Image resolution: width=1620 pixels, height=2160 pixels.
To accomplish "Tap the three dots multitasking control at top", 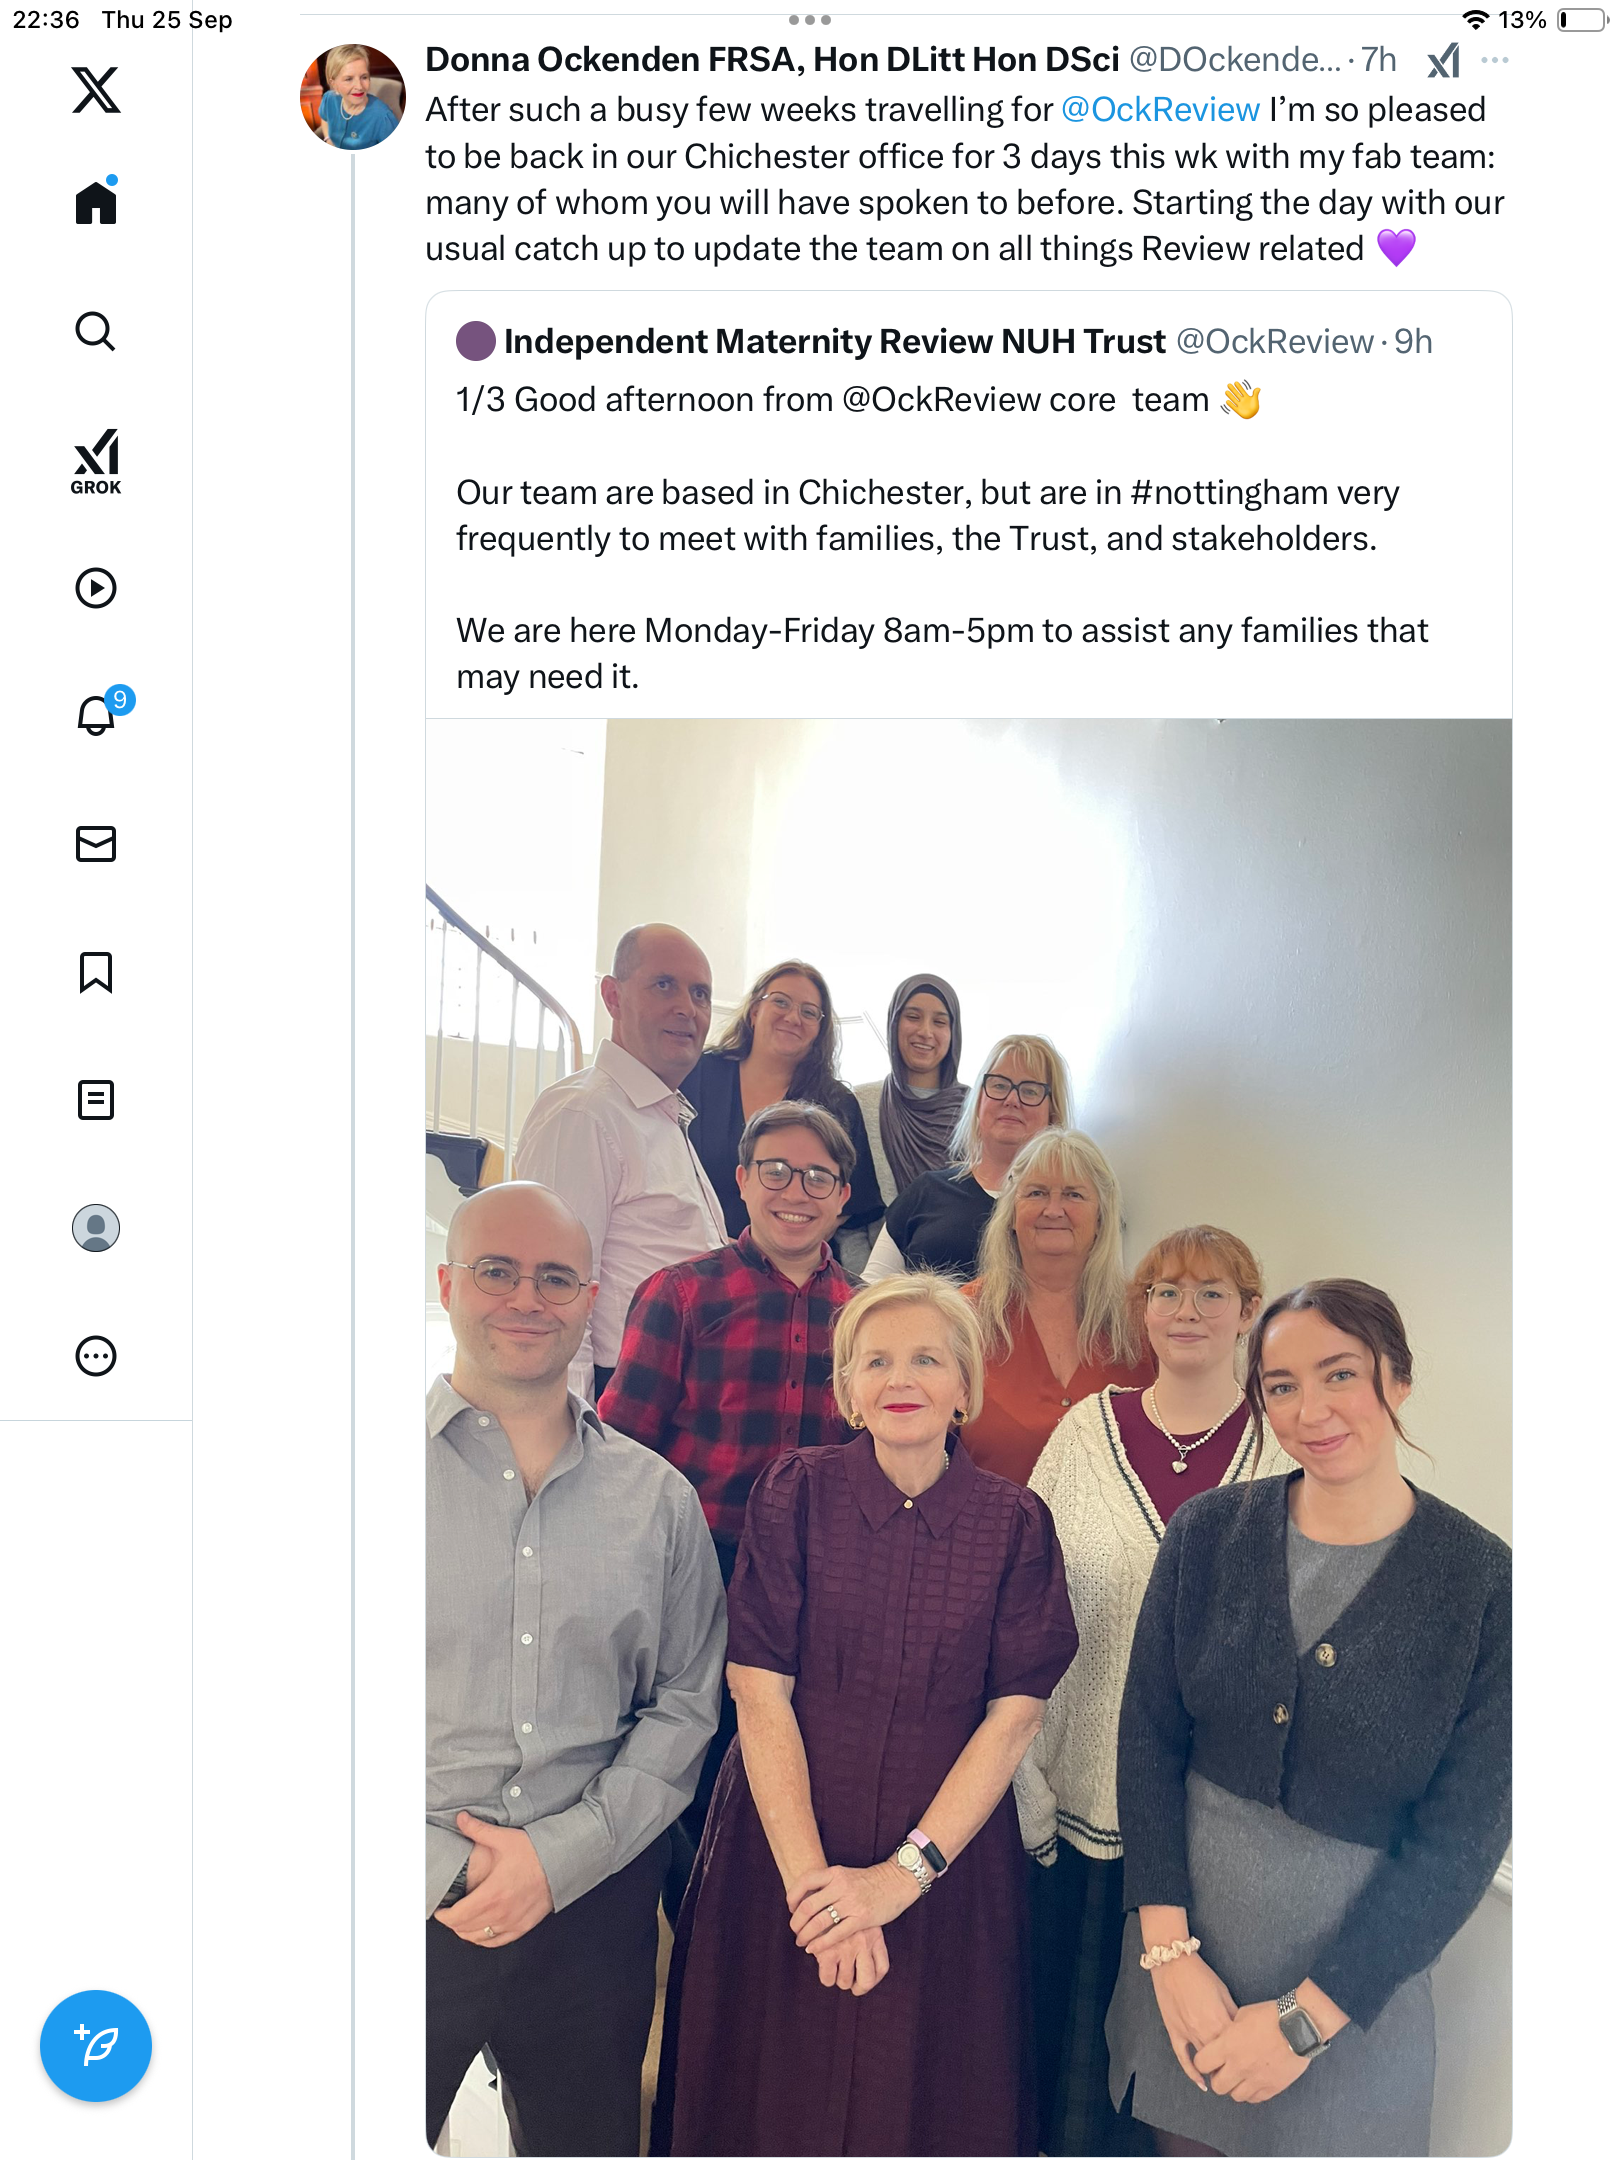I will click(810, 20).
